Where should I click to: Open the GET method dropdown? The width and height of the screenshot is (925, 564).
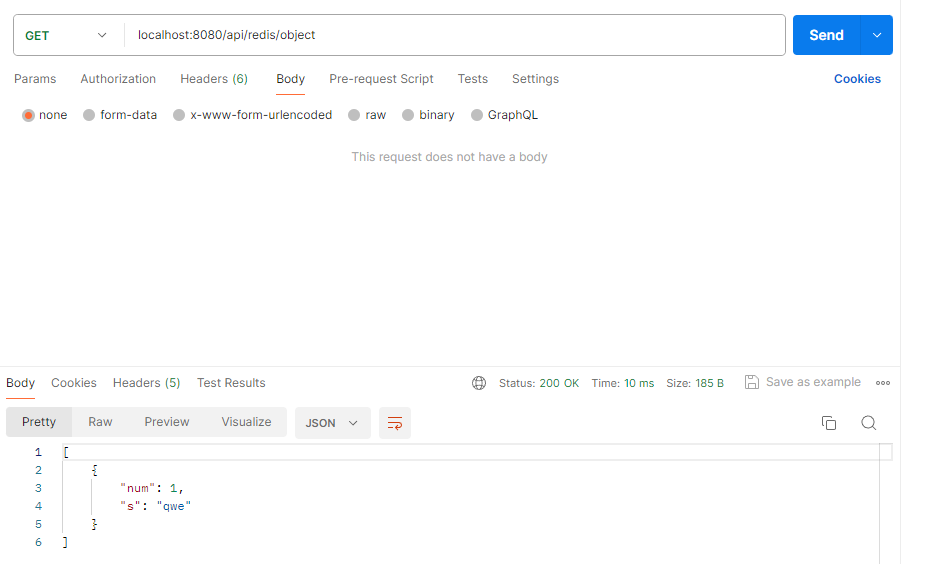(x=65, y=35)
